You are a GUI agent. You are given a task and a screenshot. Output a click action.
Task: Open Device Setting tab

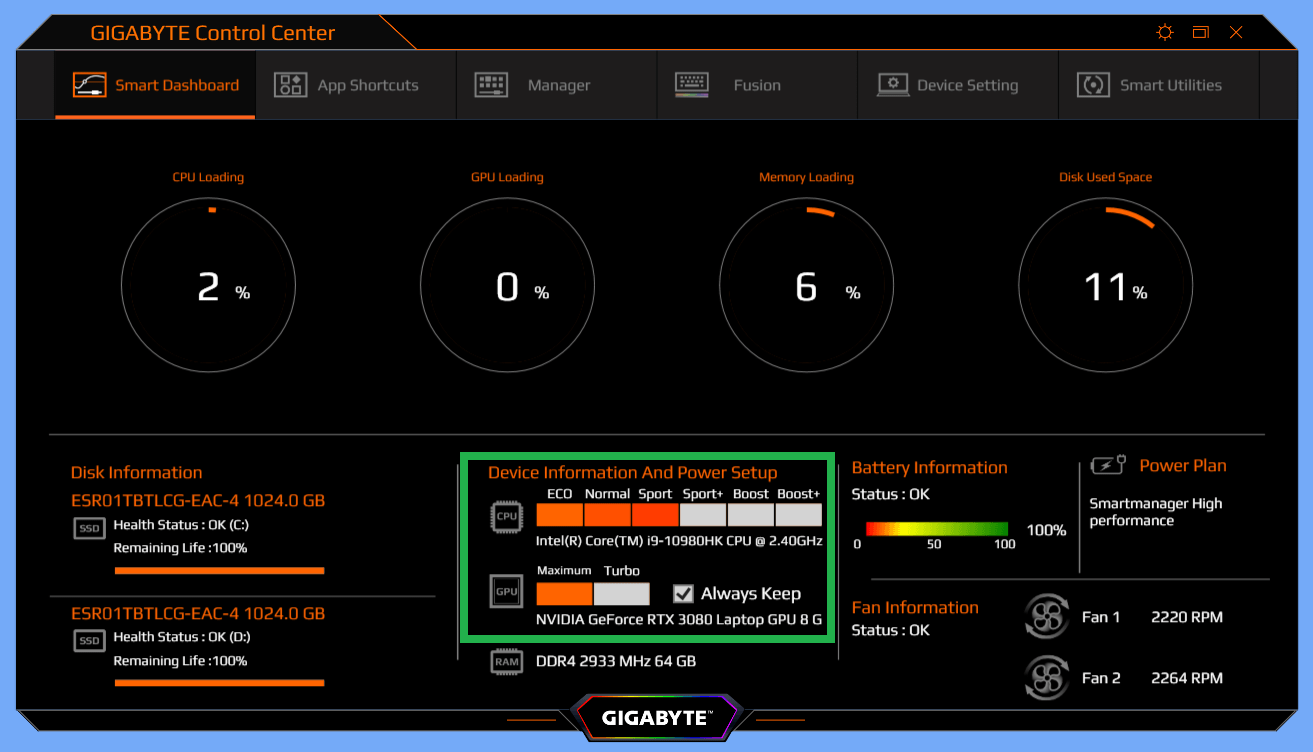click(x=958, y=85)
